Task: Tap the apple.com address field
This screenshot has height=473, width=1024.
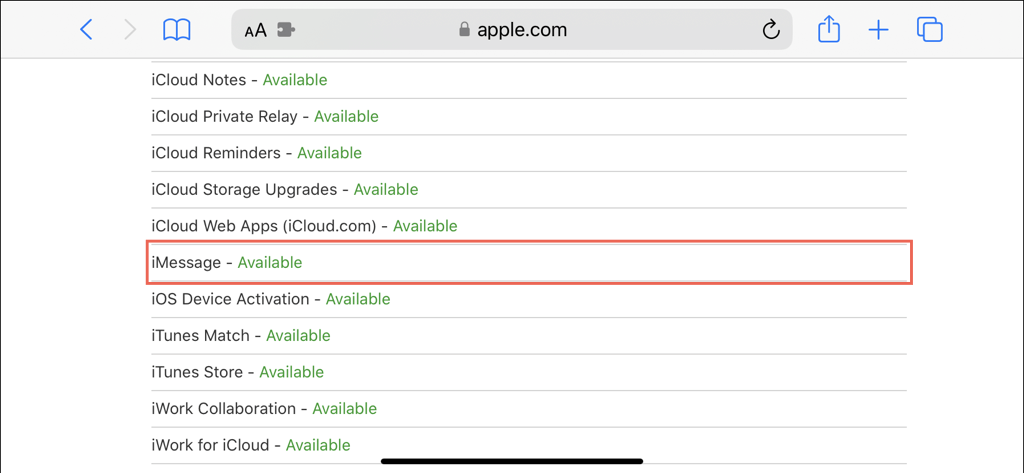Action: pos(512,29)
